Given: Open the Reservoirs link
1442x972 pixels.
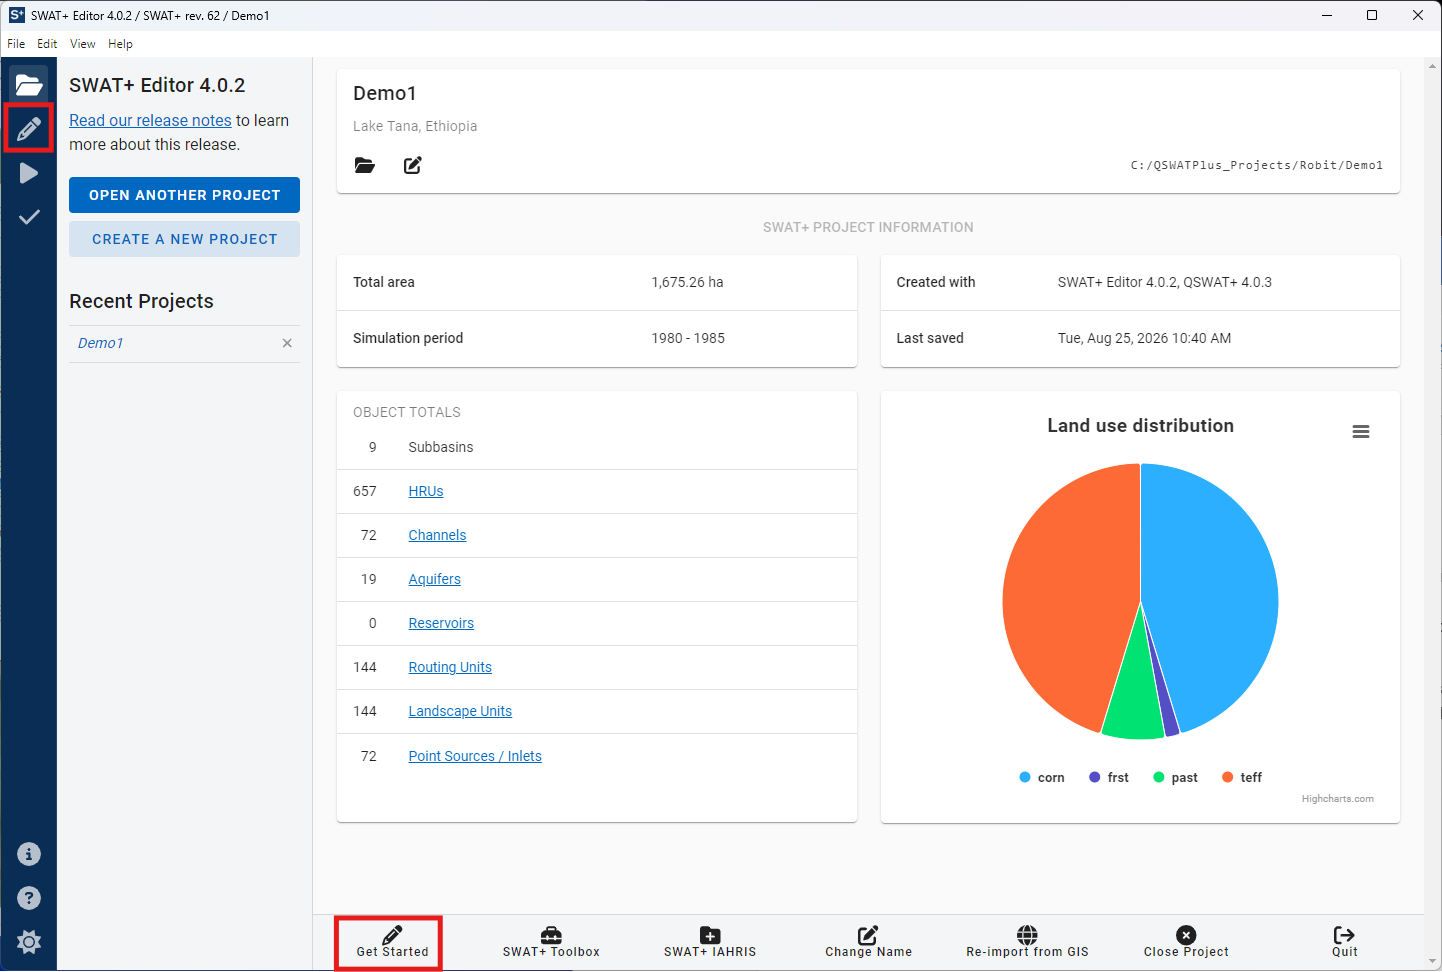Looking at the screenshot, I should 441,623.
